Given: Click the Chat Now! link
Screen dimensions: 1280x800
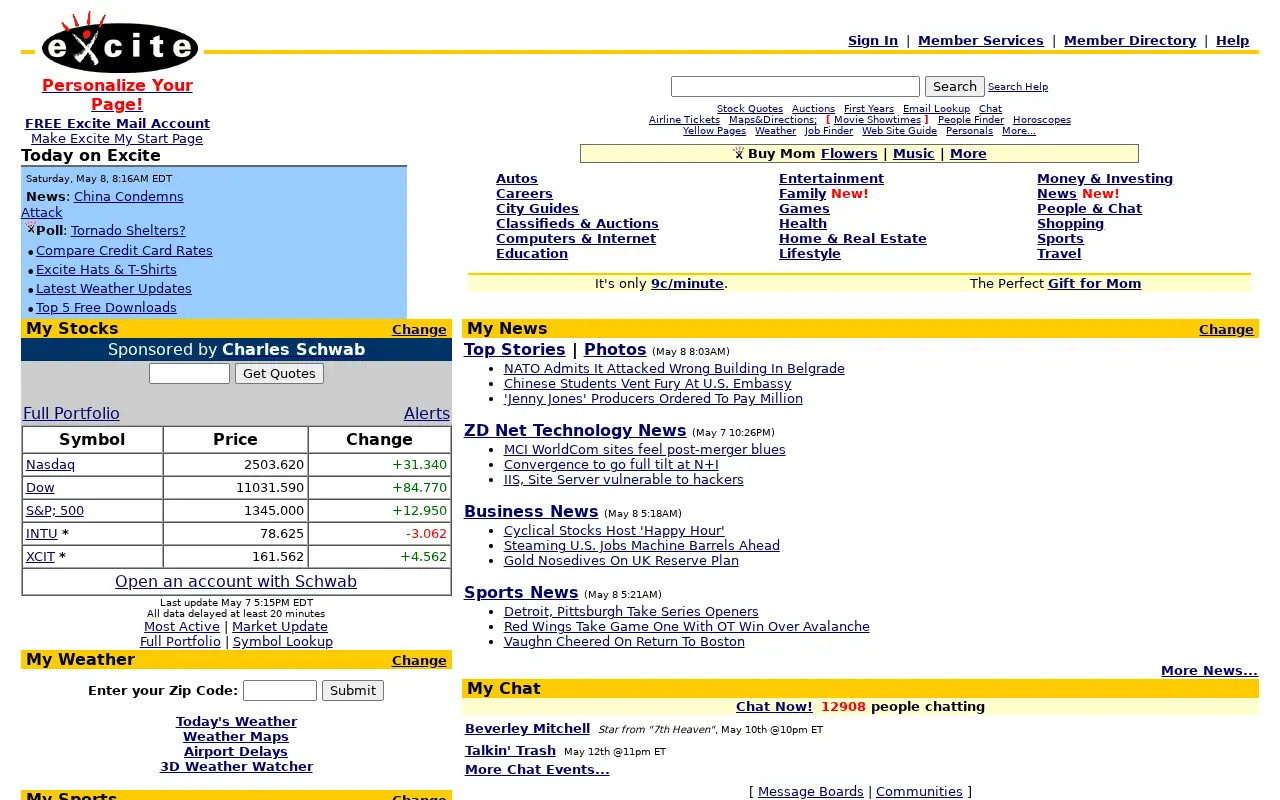Looking at the screenshot, I should click(x=774, y=707).
